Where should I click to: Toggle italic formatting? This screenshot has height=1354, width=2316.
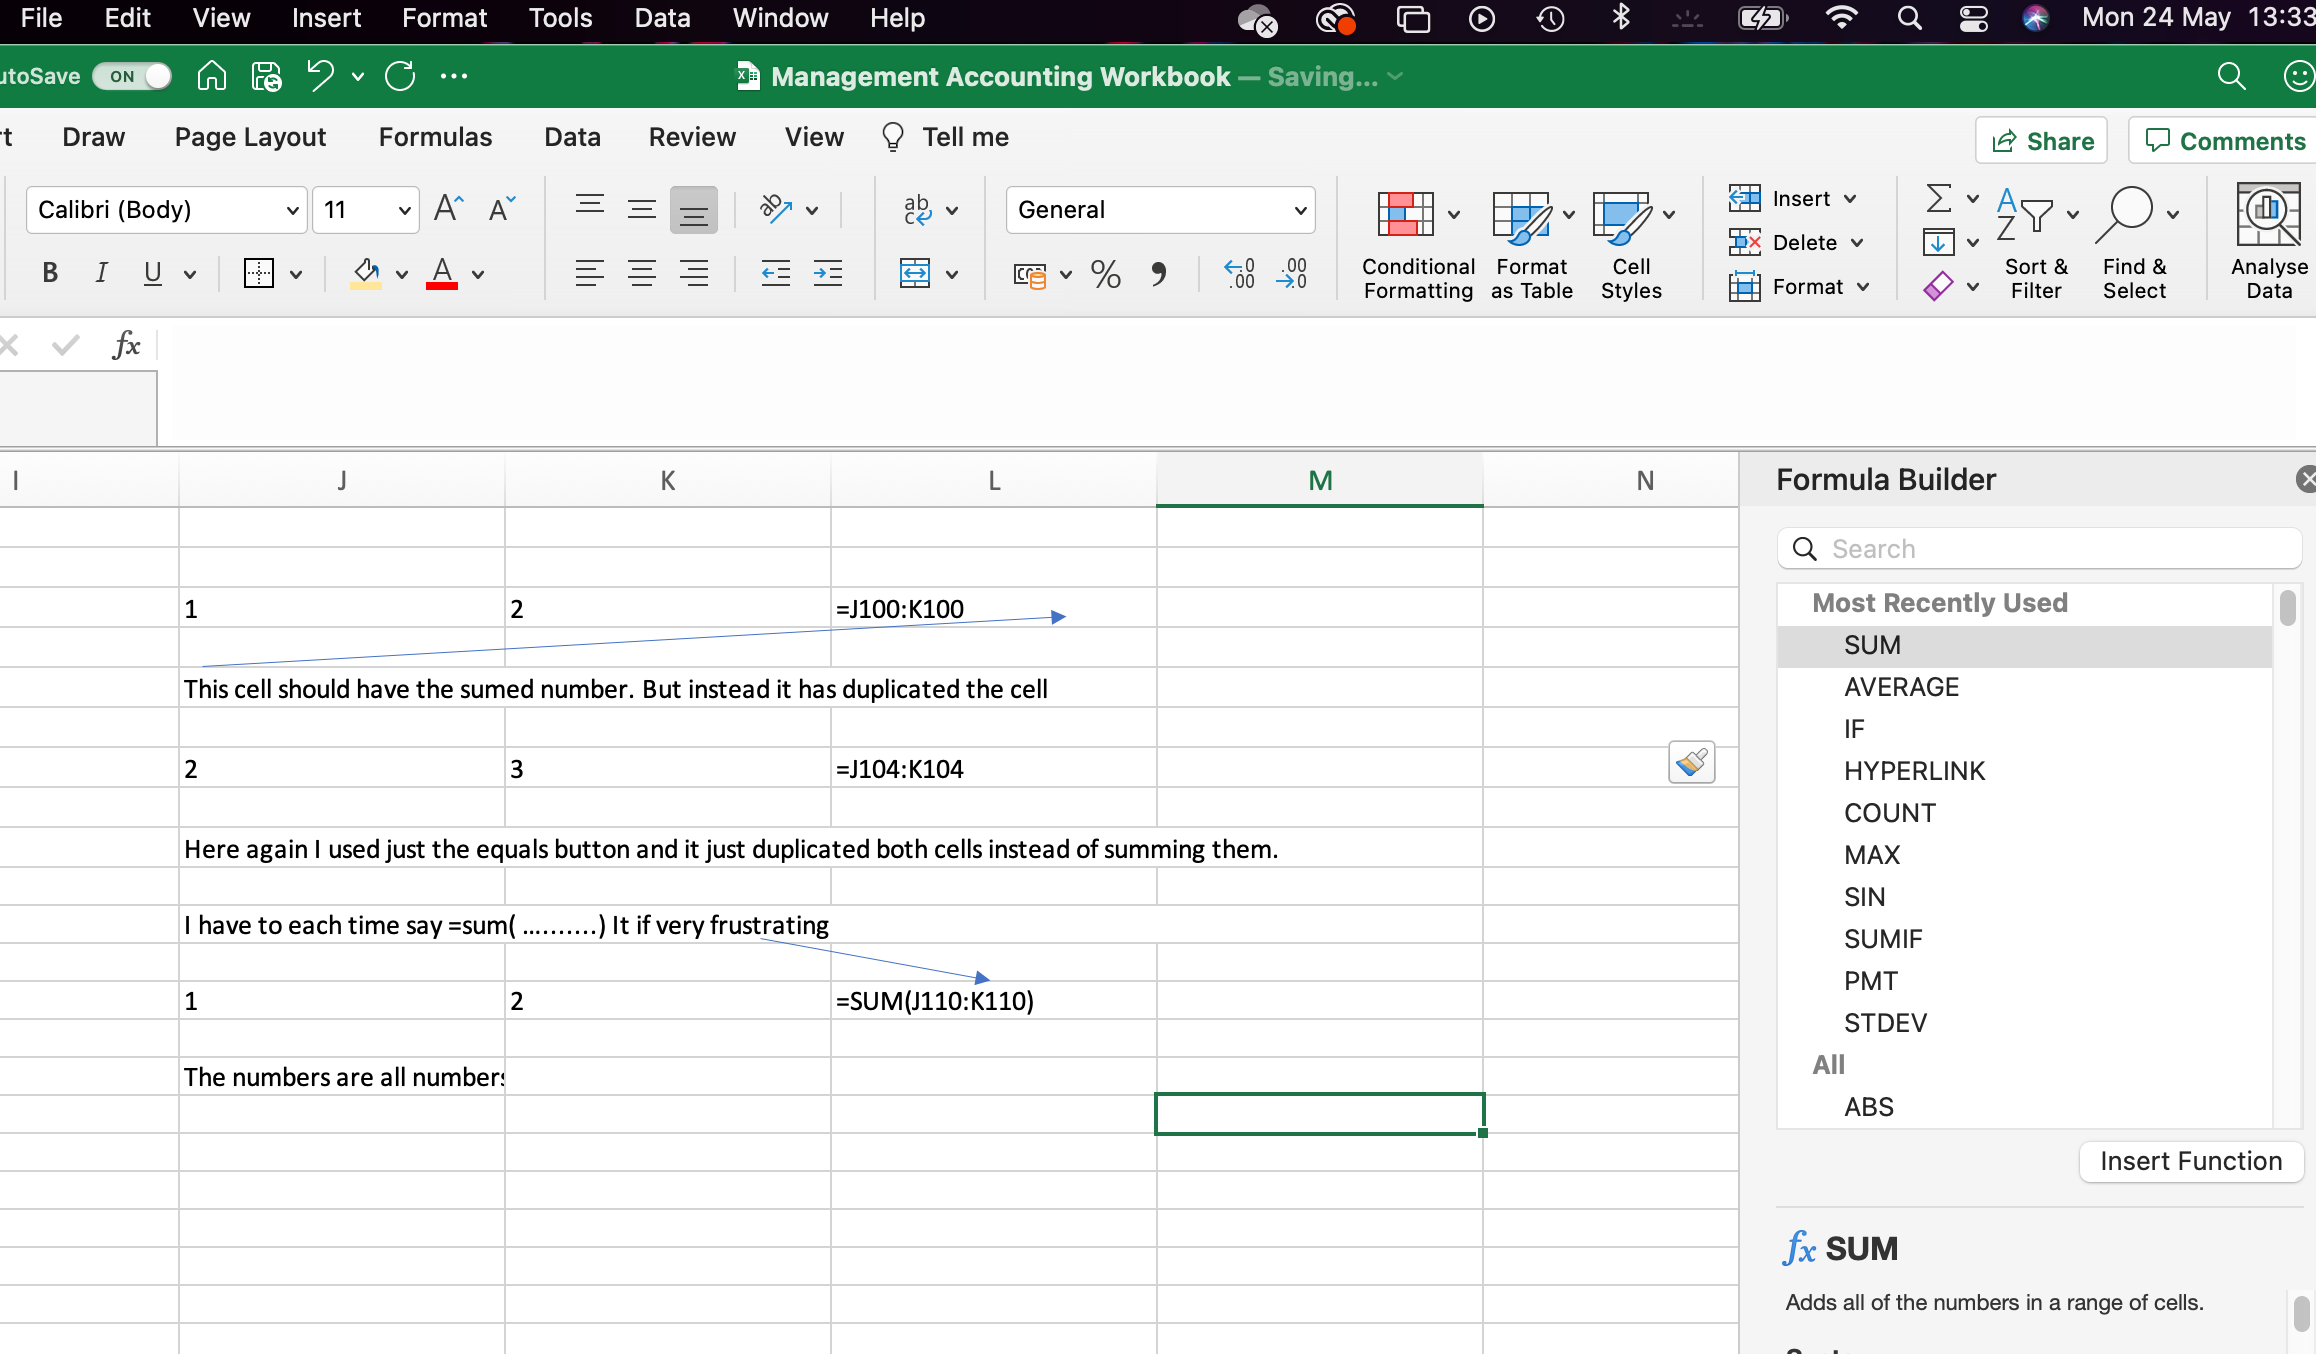tap(100, 273)
